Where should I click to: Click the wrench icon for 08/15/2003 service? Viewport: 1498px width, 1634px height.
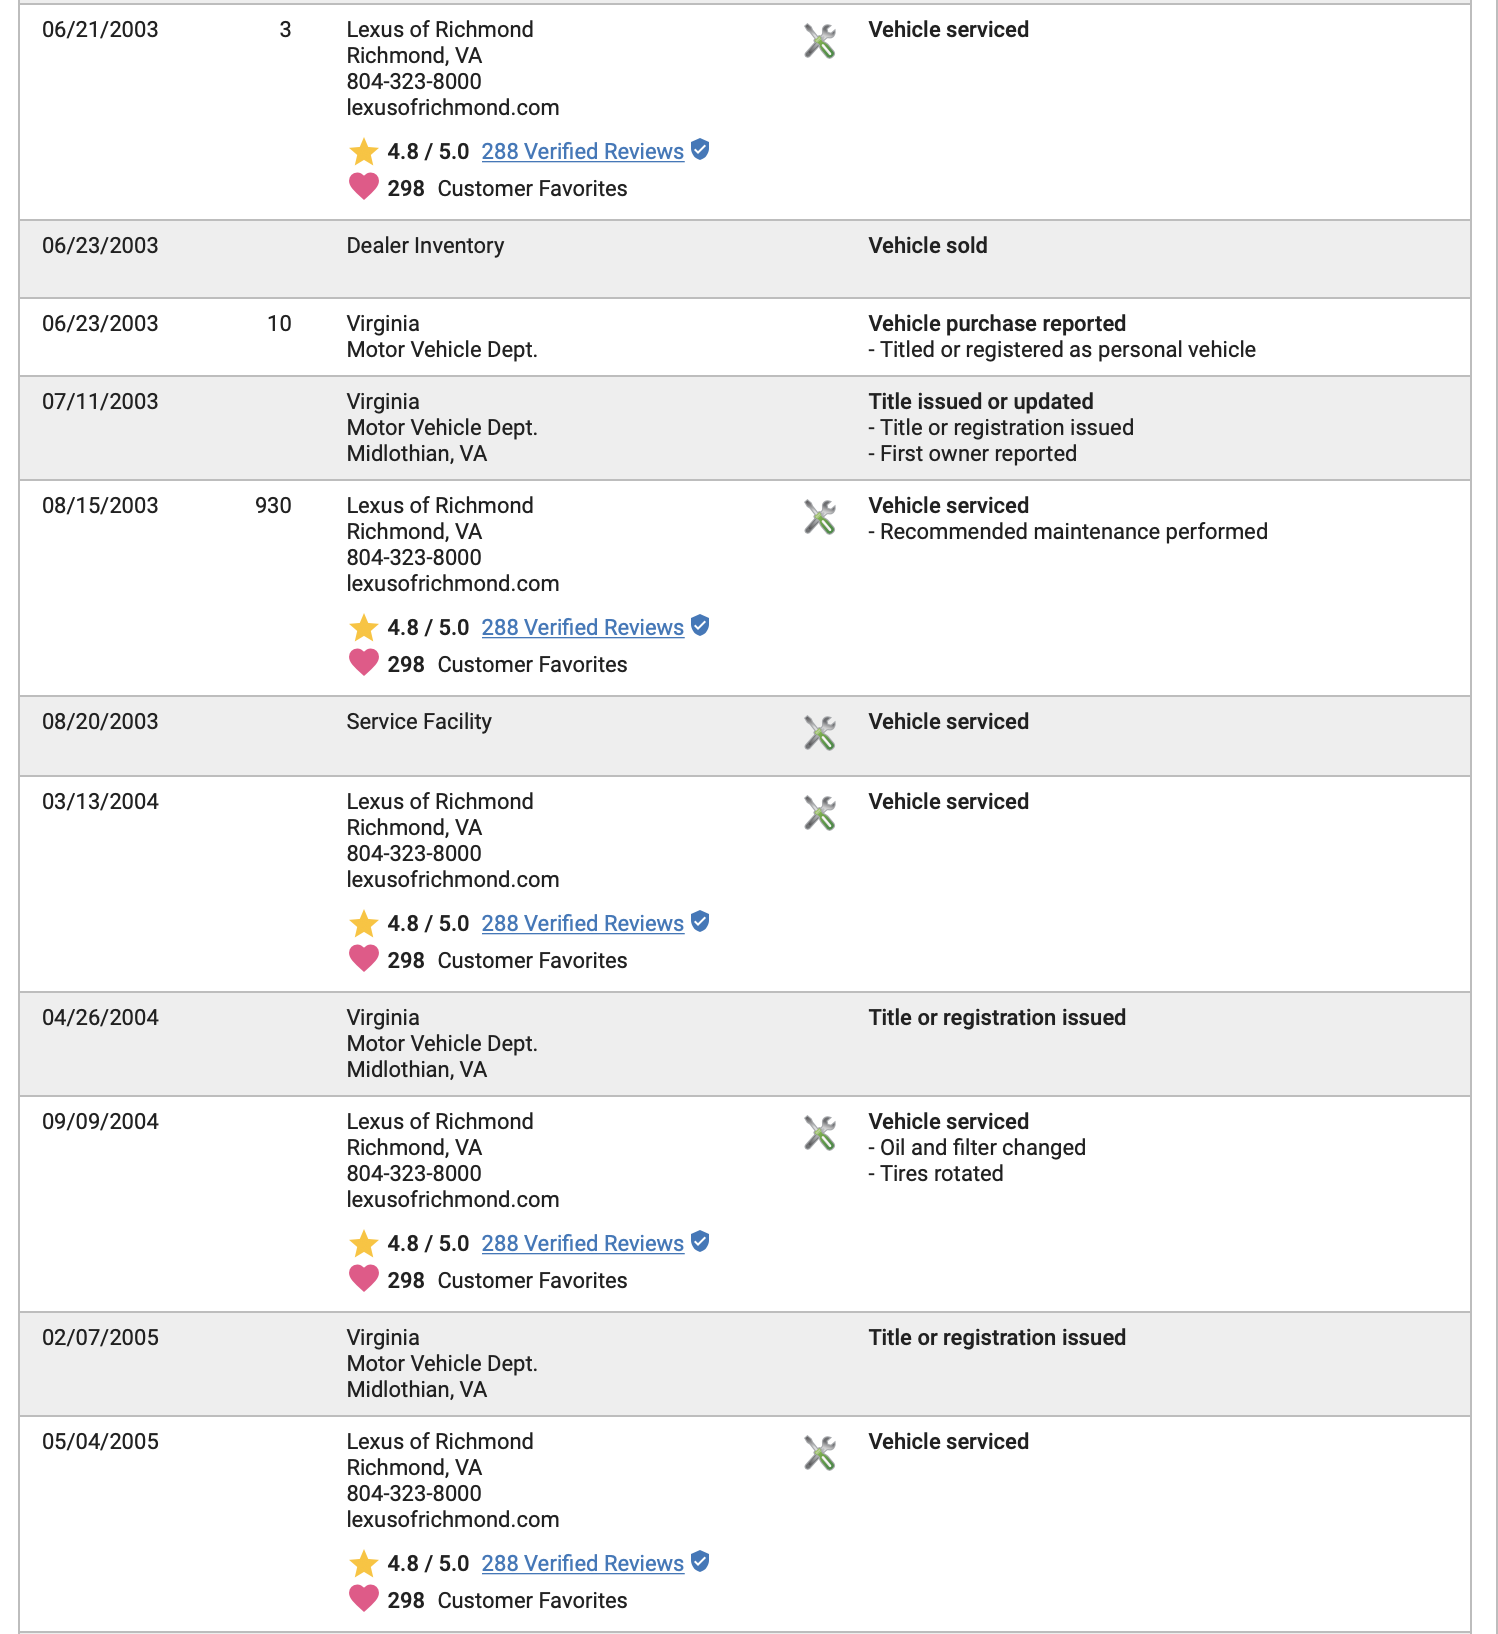coord(820,517)
